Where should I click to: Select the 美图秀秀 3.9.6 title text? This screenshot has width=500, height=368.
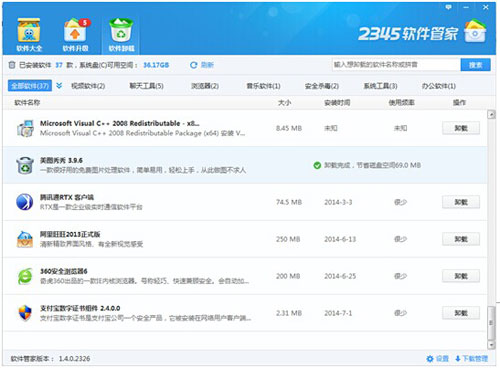[61, 160]
